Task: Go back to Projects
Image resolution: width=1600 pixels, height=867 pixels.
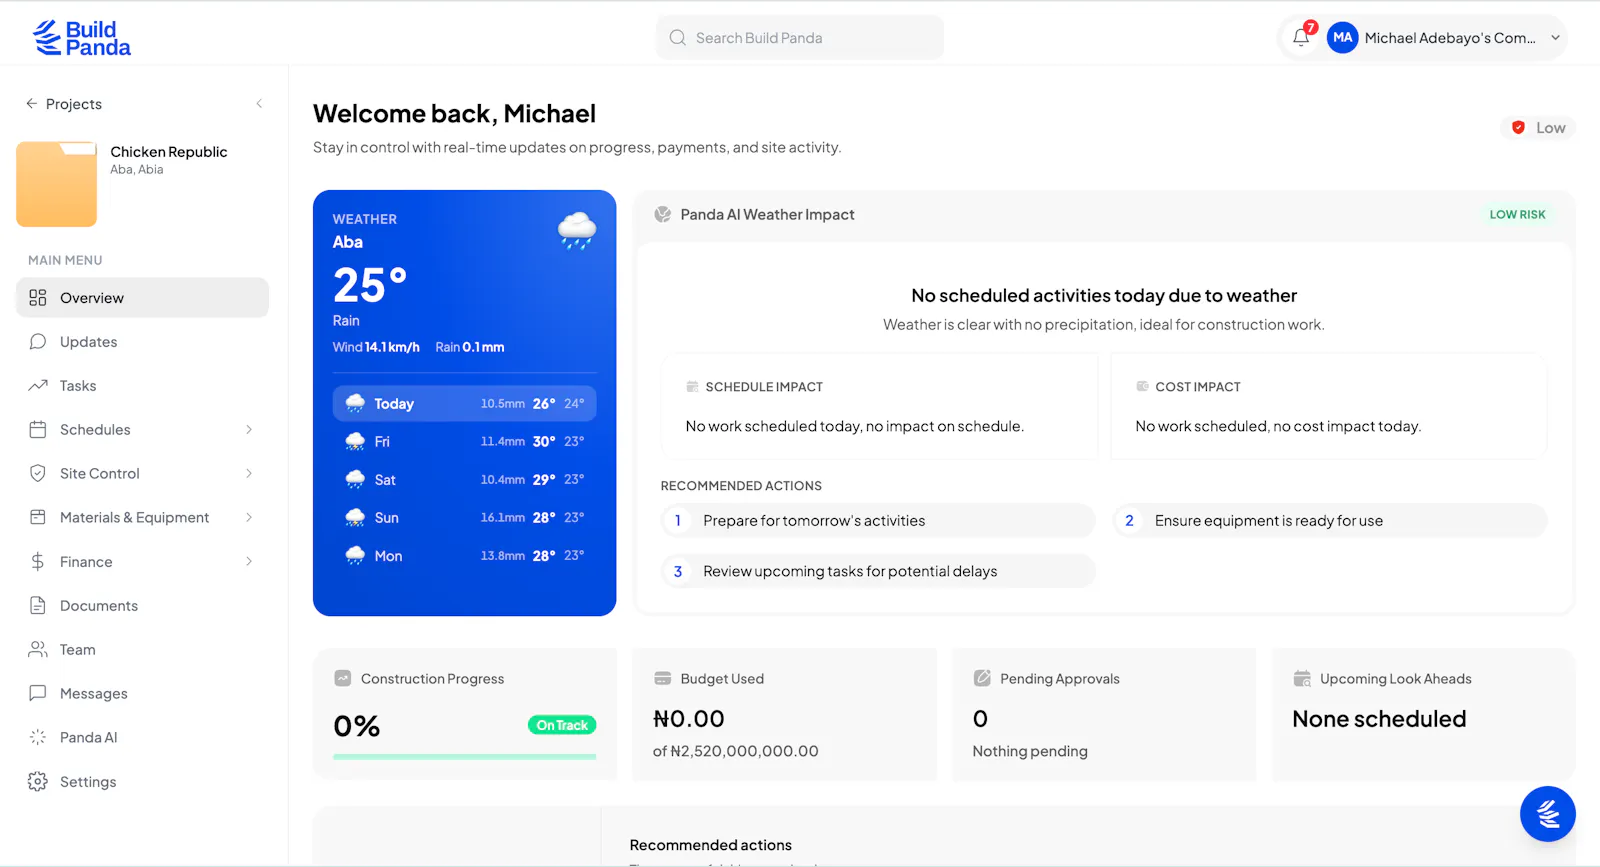Action: 63,104
